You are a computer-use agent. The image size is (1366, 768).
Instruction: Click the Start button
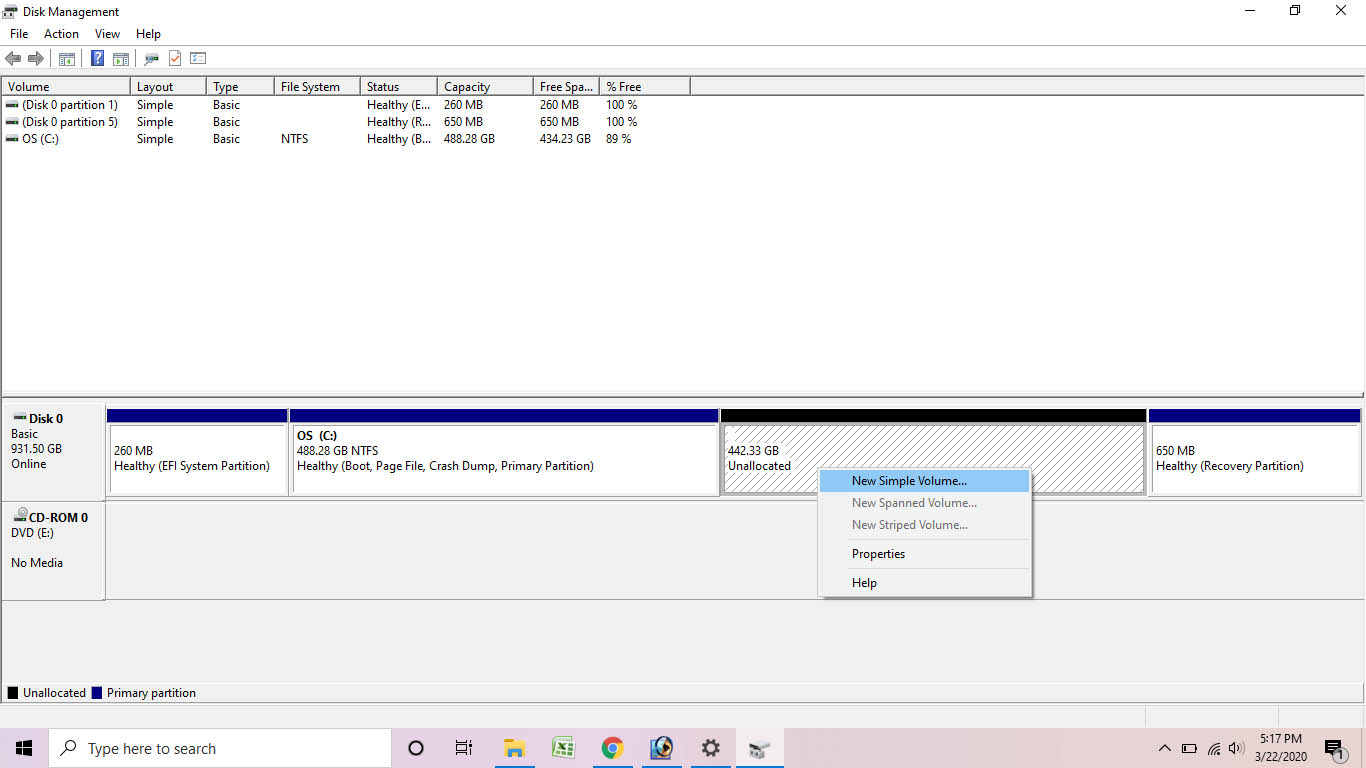pos(23,748)
